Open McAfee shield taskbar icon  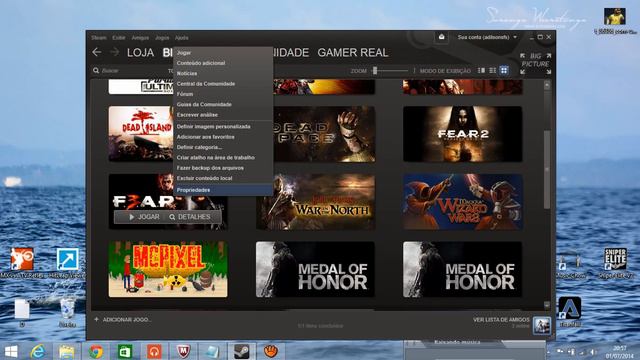click(x=183, y=351)
